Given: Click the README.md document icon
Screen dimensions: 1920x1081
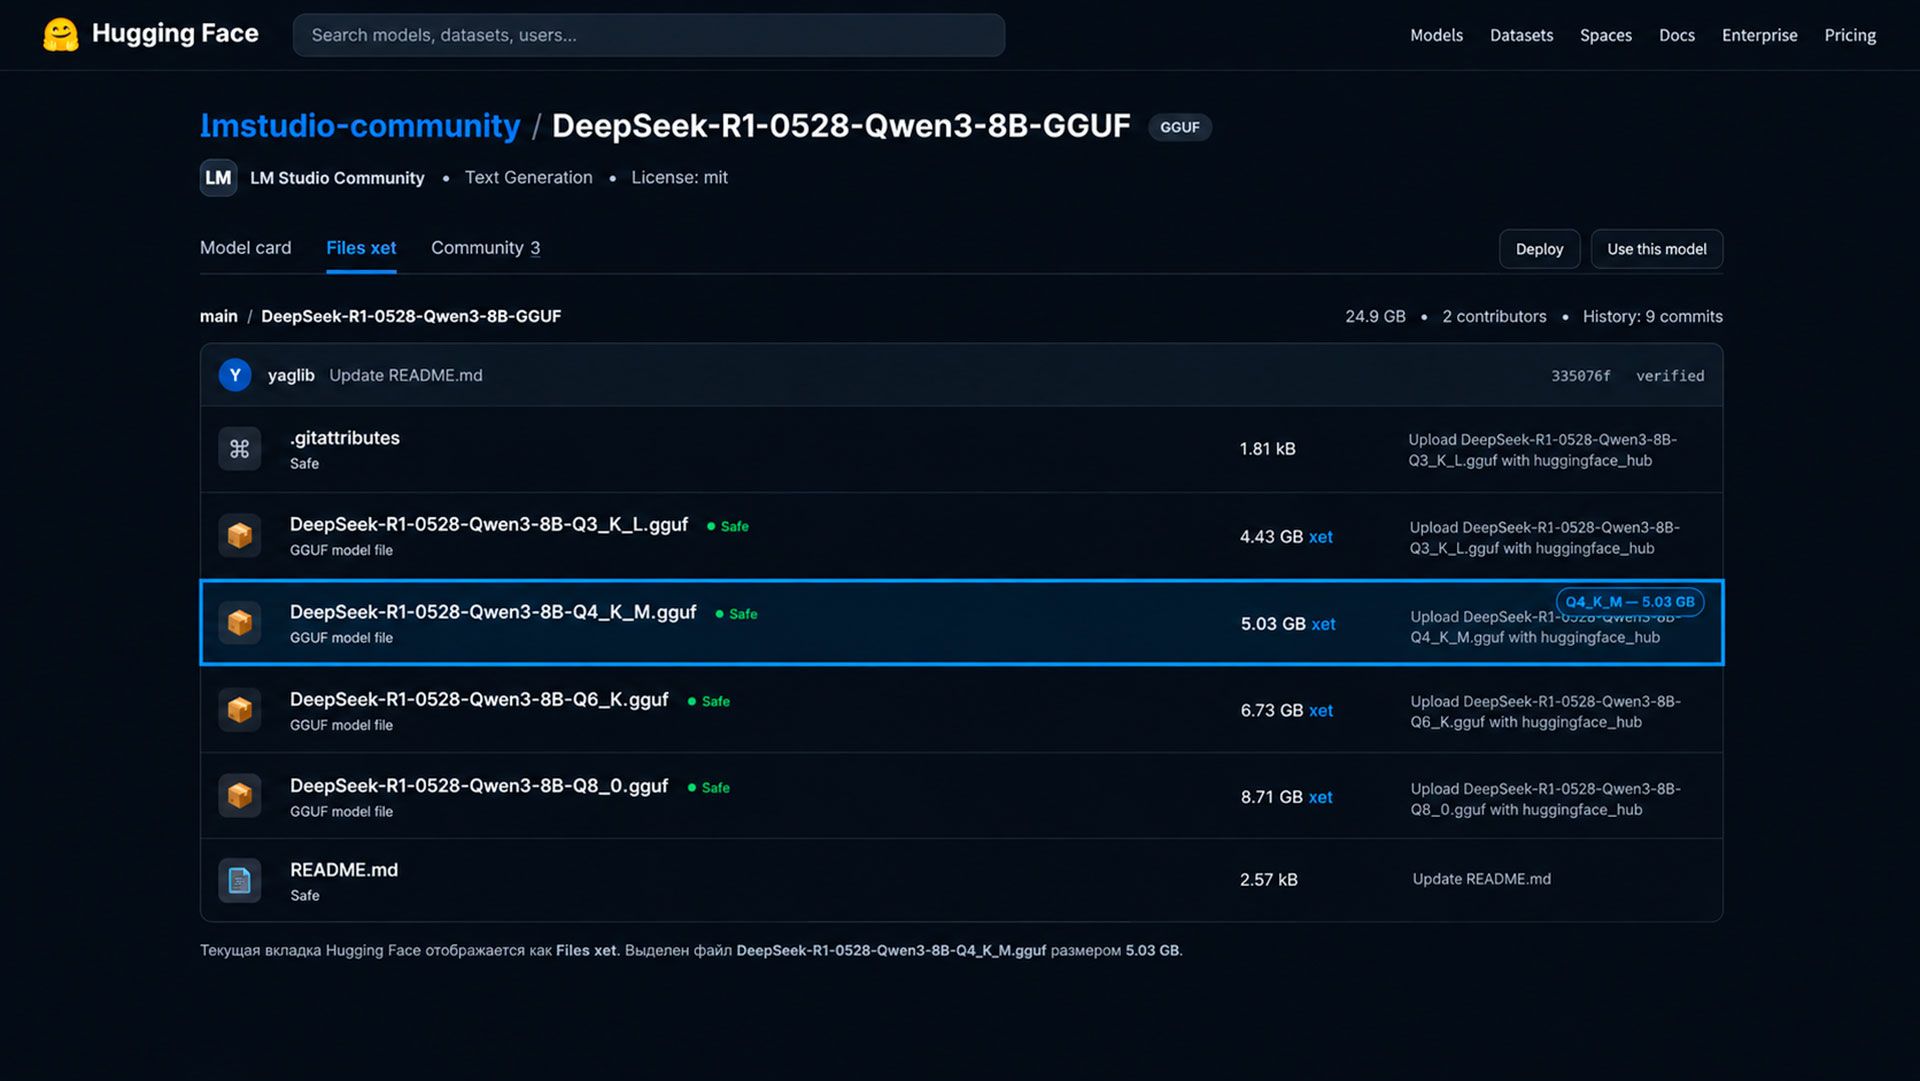Looking at the screenshot, I should coord(240,880).
